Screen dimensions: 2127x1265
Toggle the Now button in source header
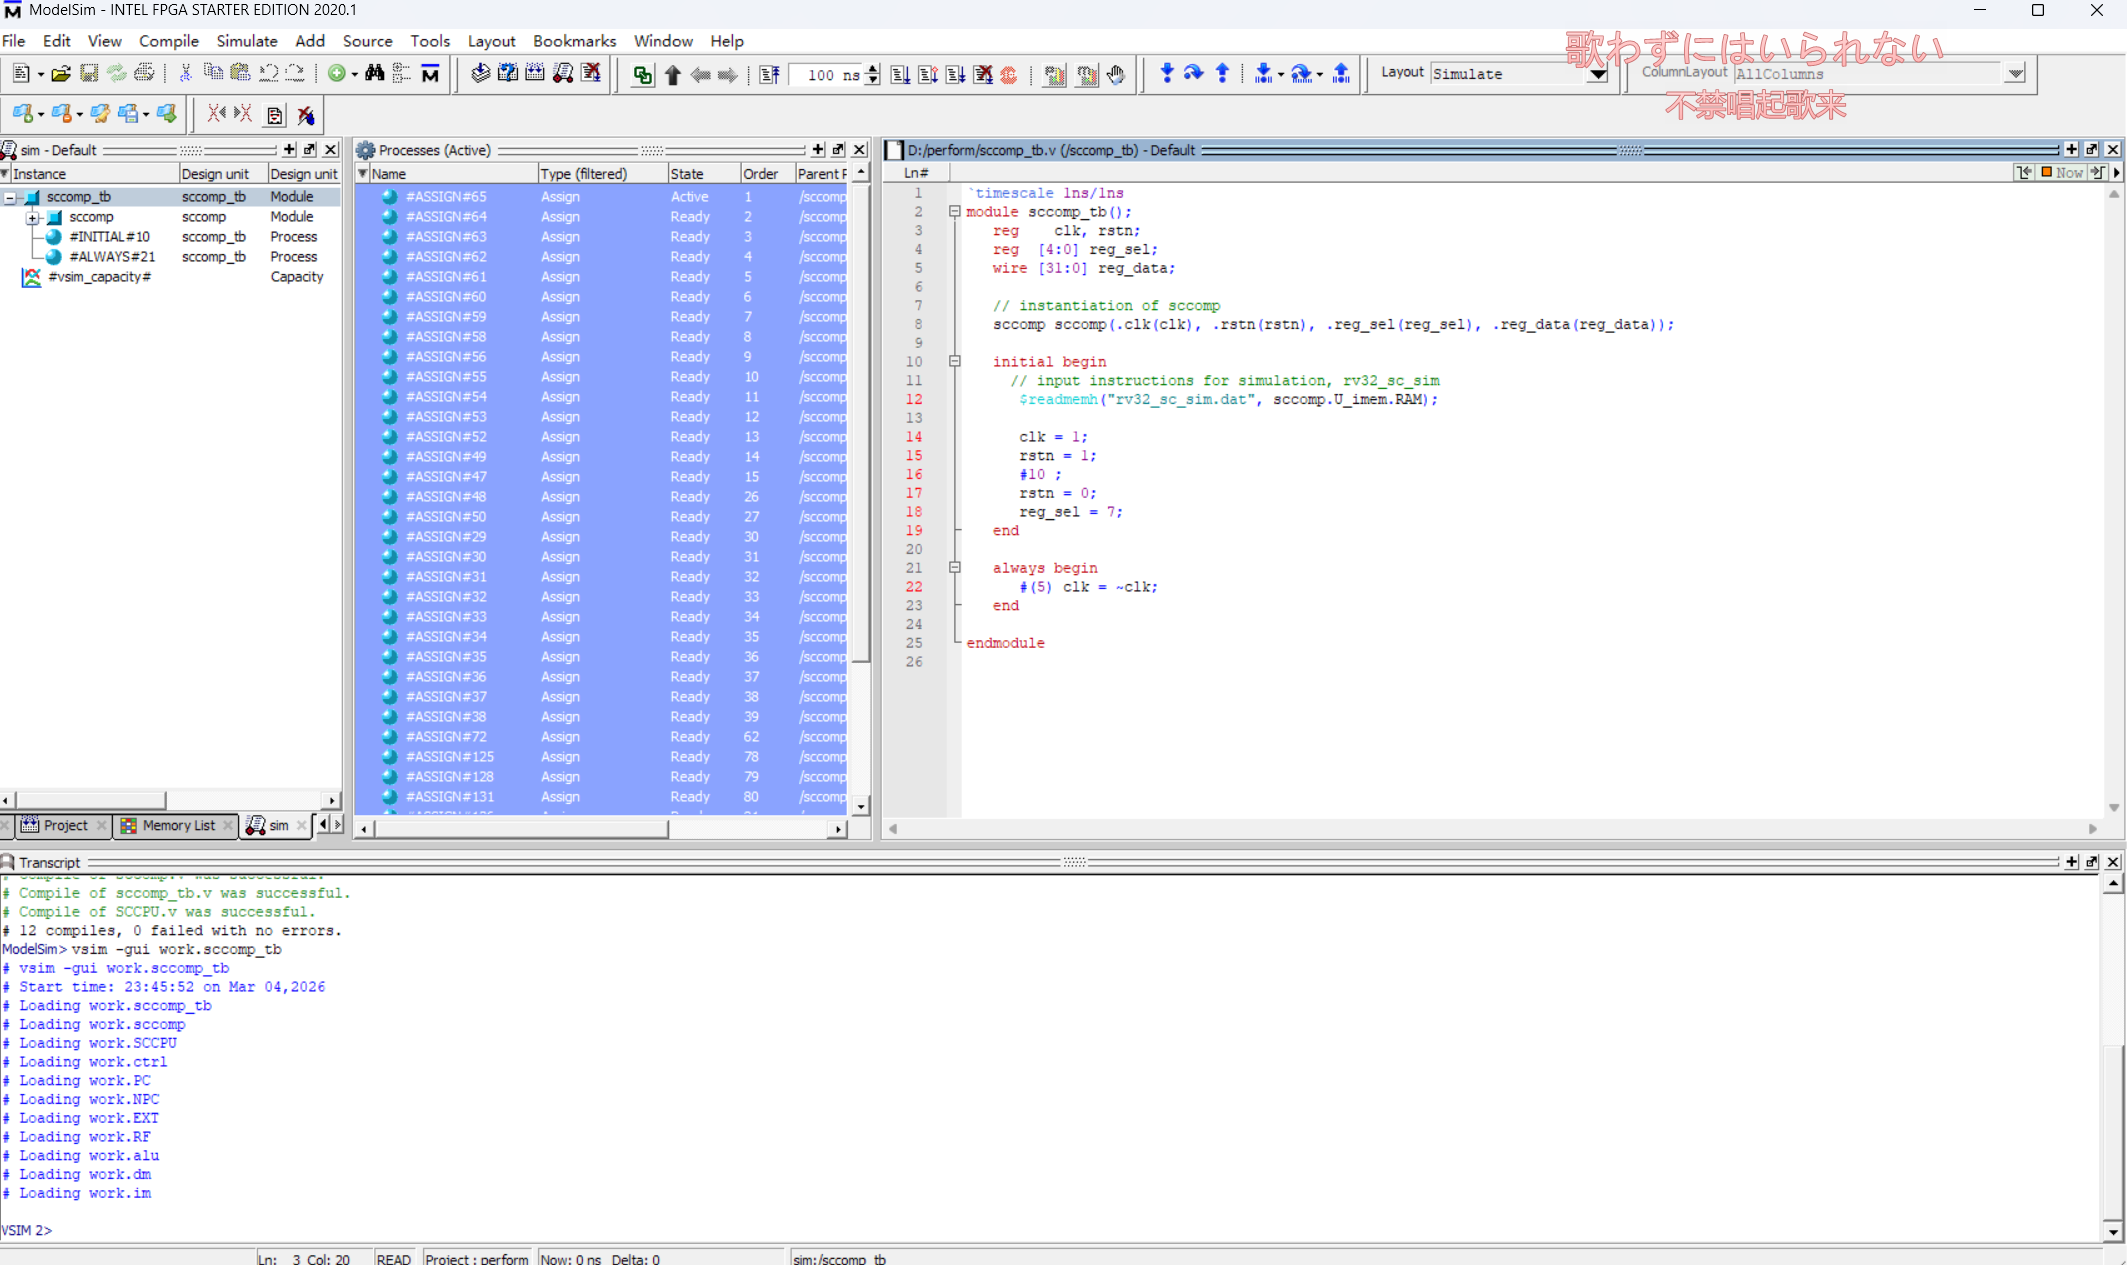2061,172
